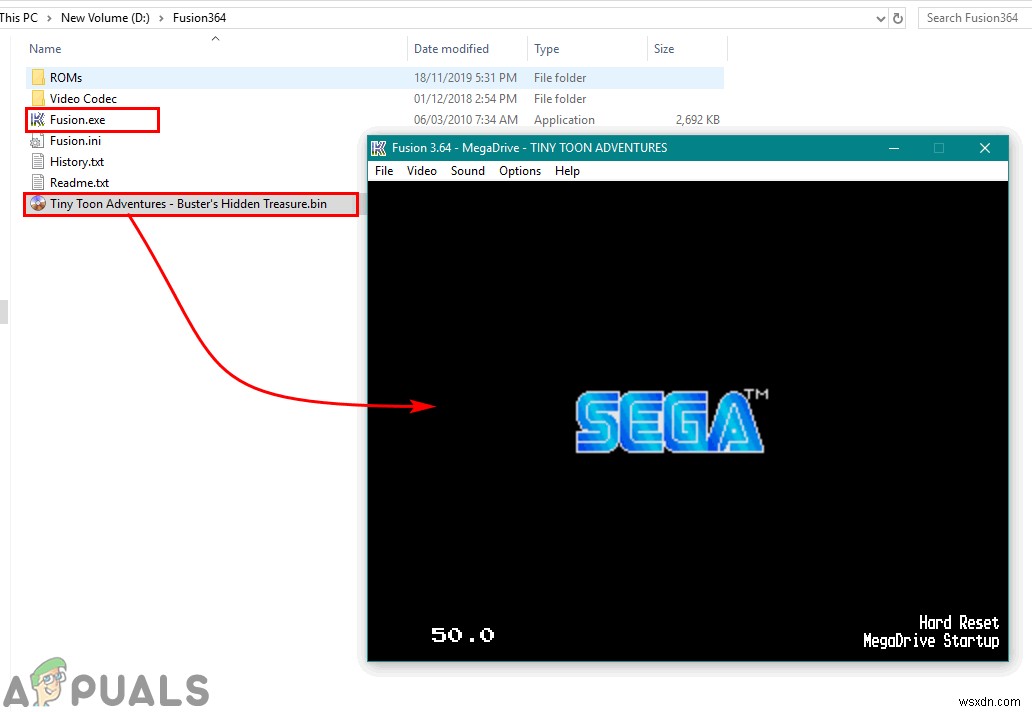This screenshot has height=712, width=1032.
Task: Click inside the Search Fusion364 field
Action: pyautogui.click(x=972, y=17)
